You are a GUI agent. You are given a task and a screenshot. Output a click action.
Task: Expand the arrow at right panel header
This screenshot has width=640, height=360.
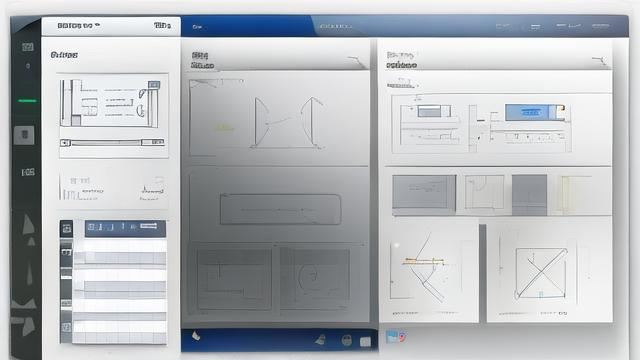[600, 61]
